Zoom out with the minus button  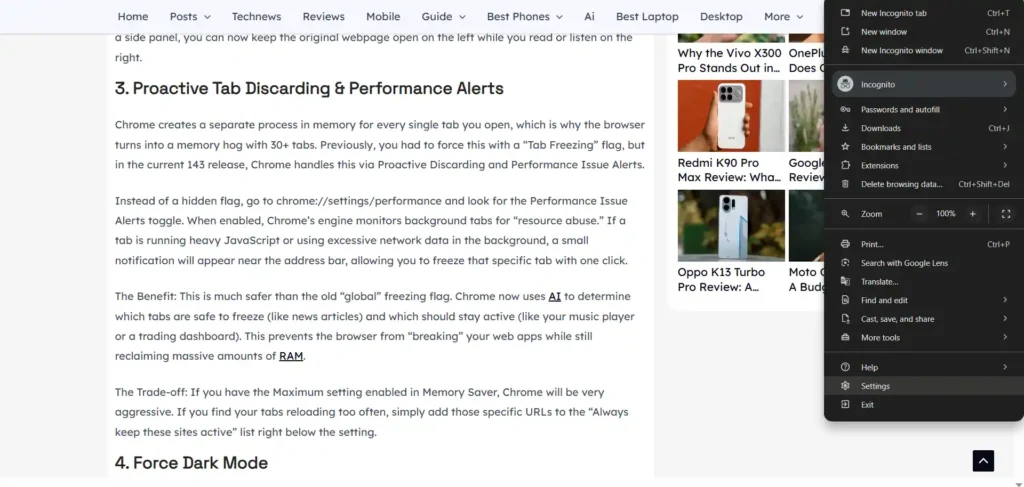pyautogui.click(x=920, y=214)
